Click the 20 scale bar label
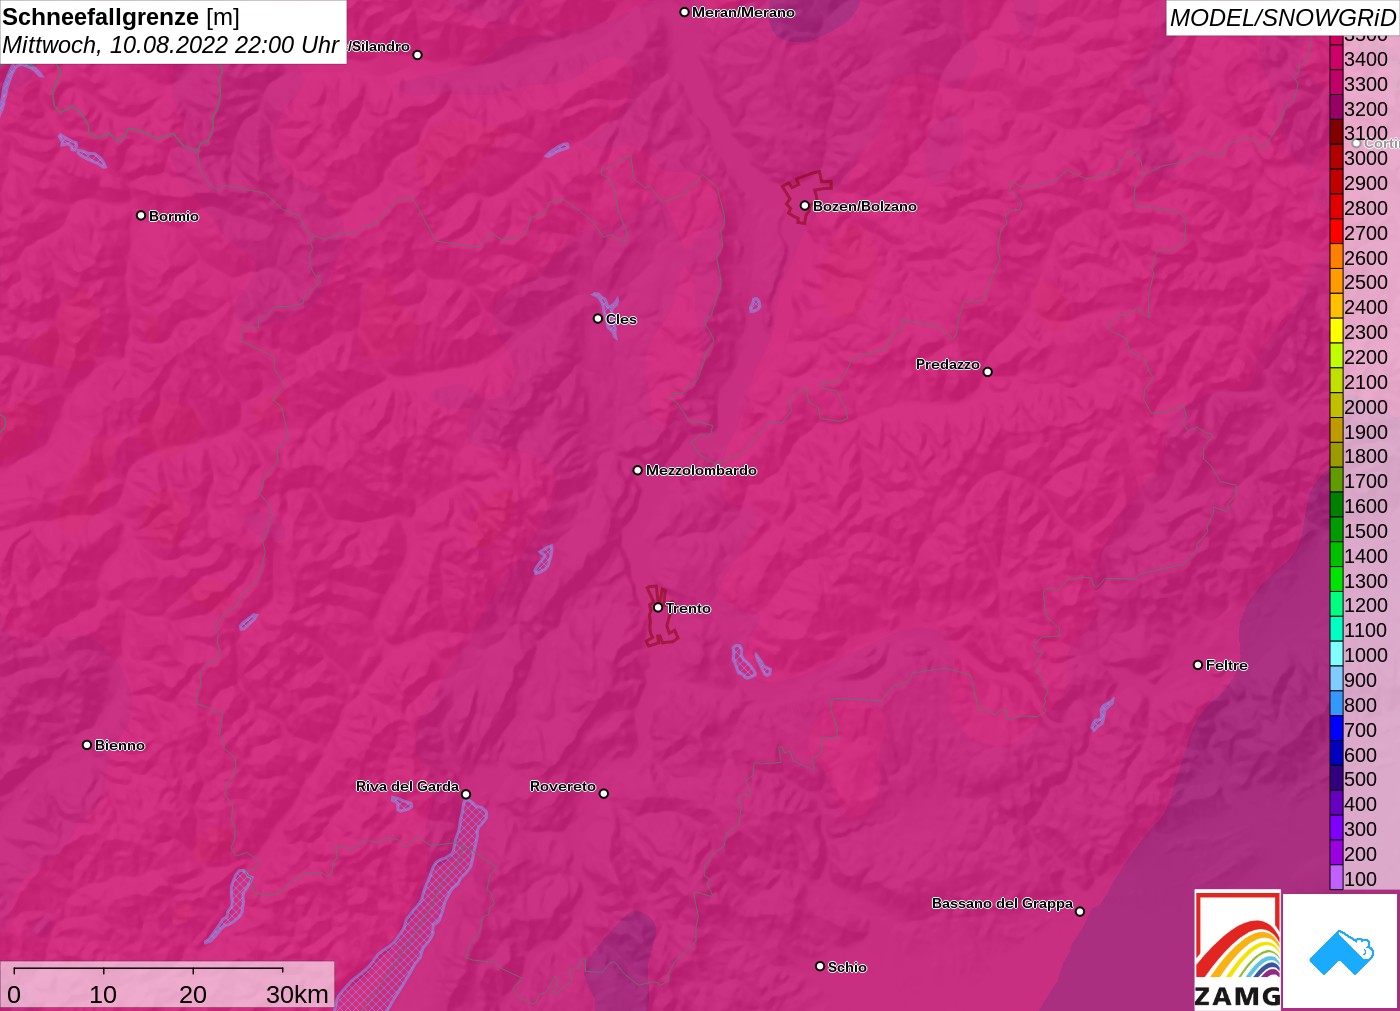The image size is (1400, 1011). point(193,995)
